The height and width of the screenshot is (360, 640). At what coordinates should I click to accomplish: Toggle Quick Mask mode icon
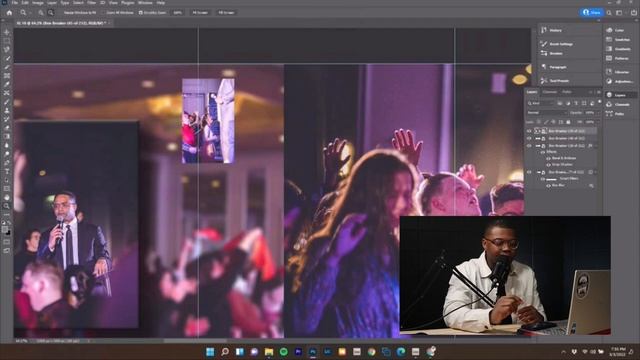(x=7, y=242)
